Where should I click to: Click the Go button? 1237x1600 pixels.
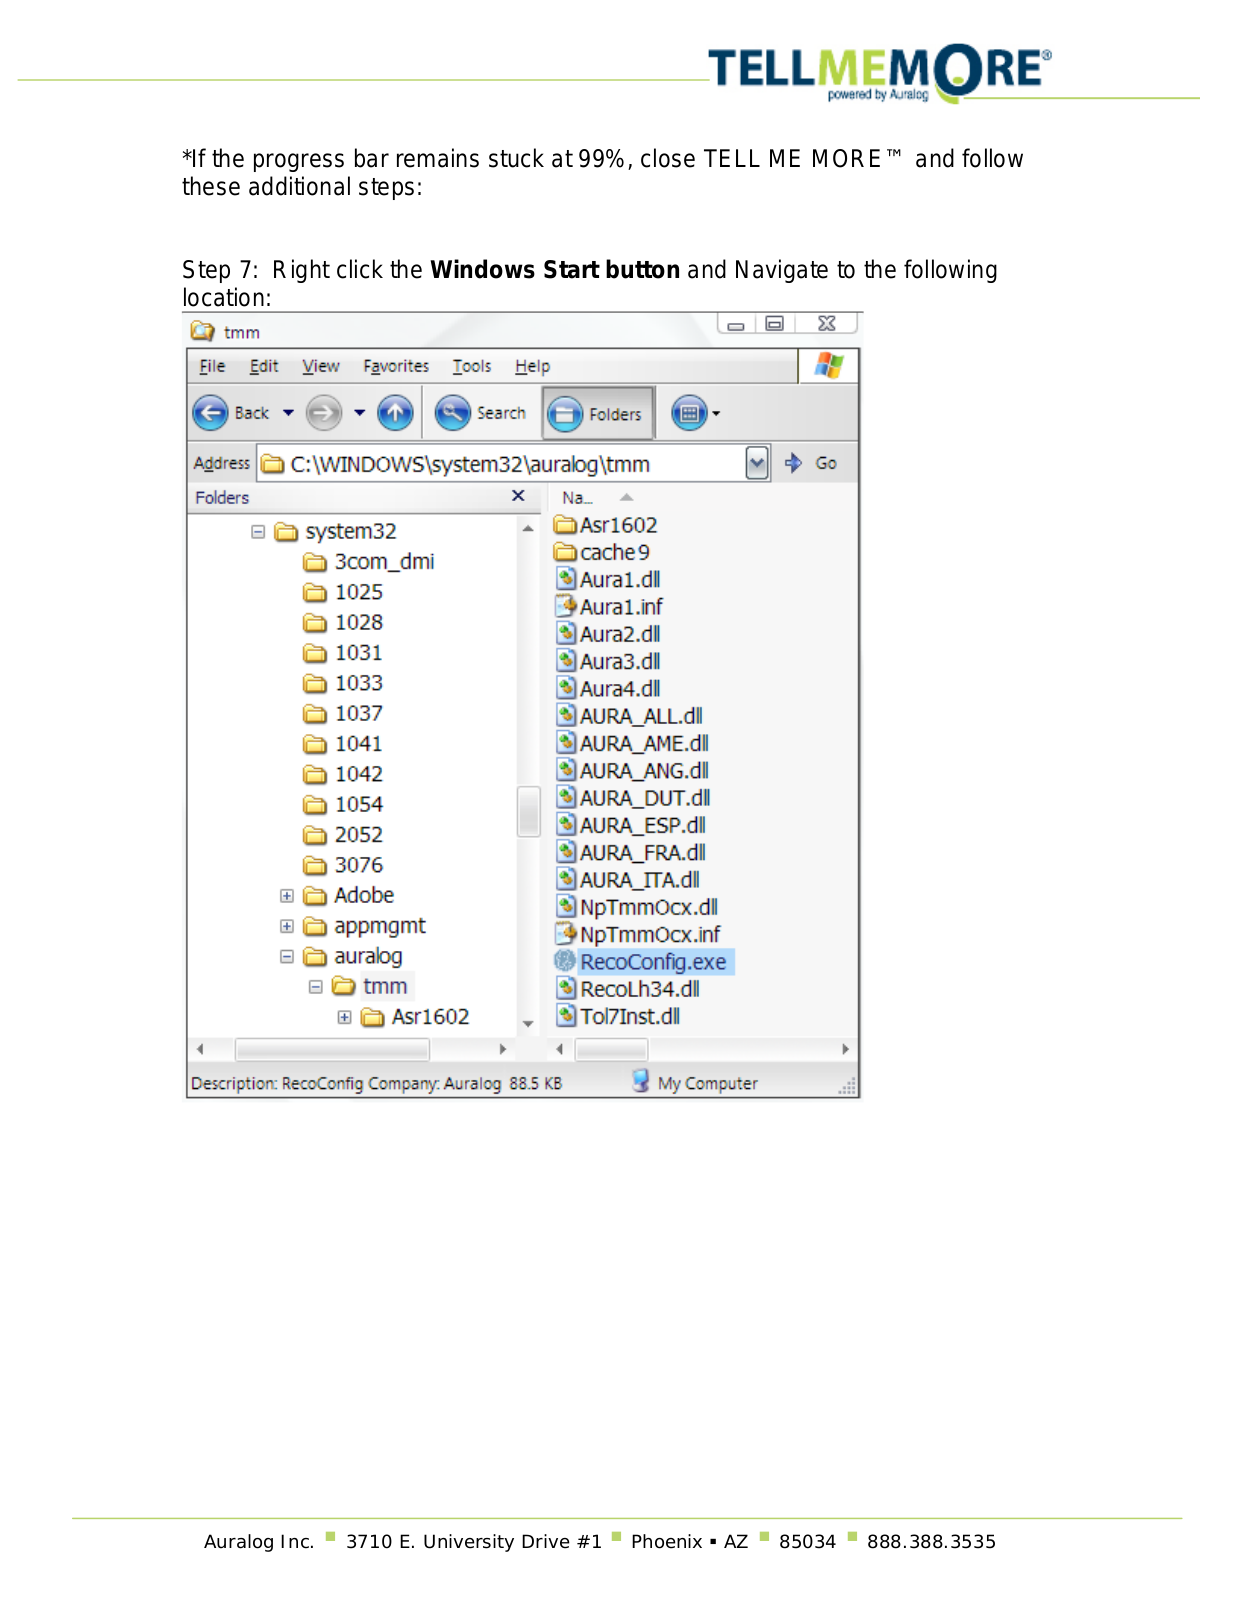tap(812, 463)
